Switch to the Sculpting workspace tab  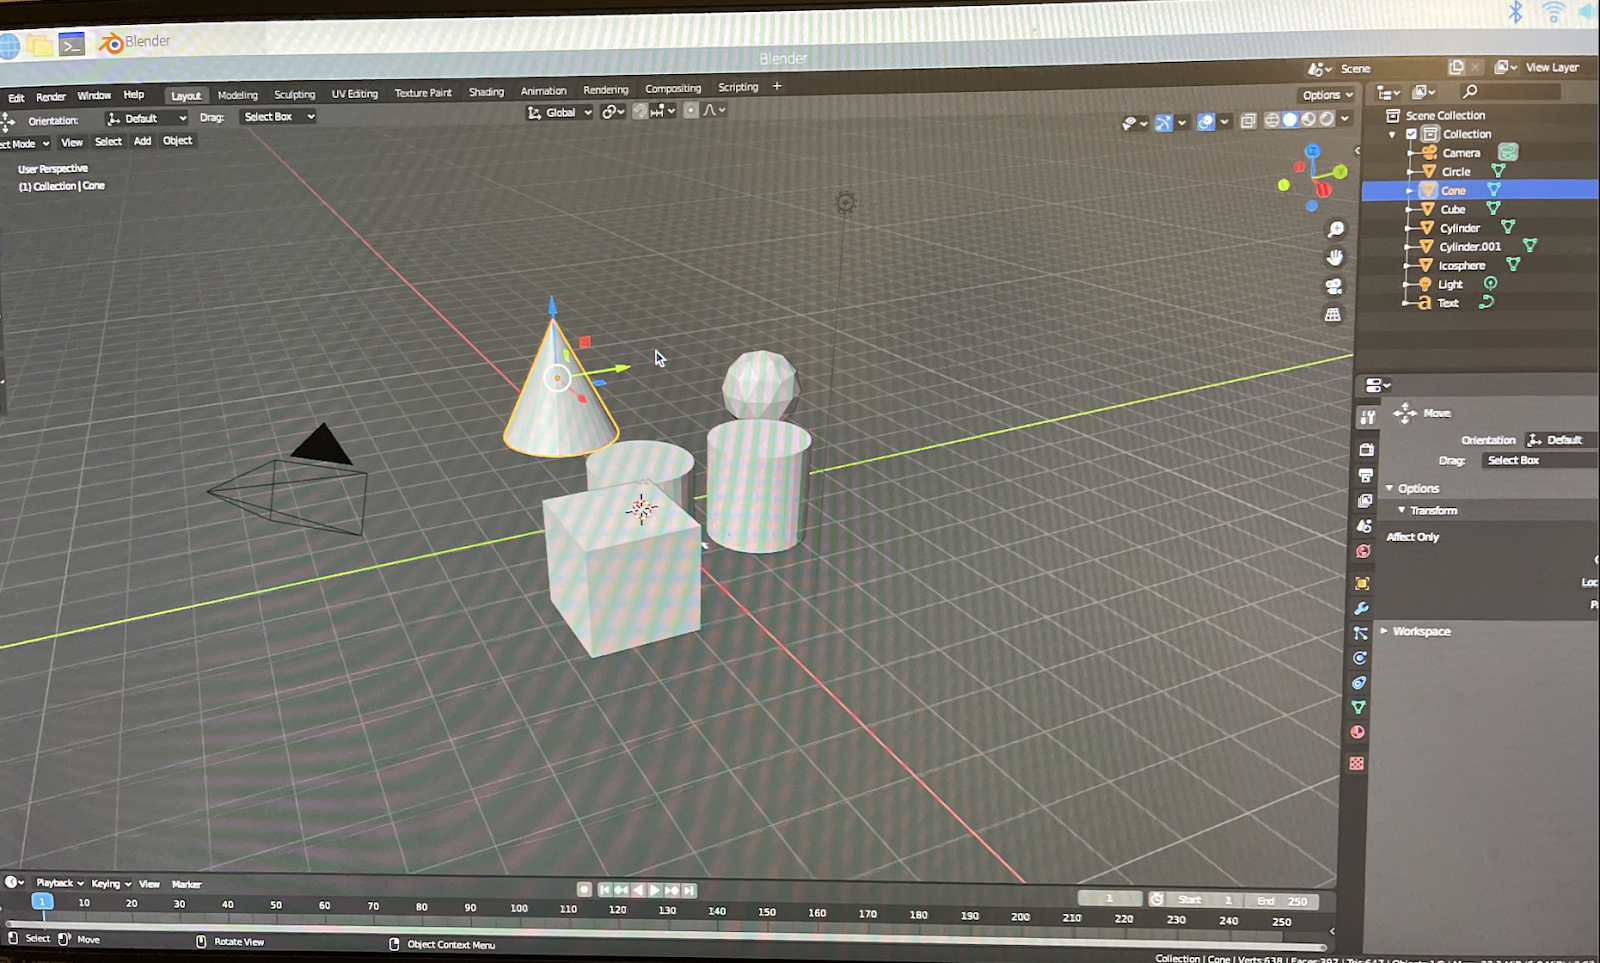coord(294,94)
